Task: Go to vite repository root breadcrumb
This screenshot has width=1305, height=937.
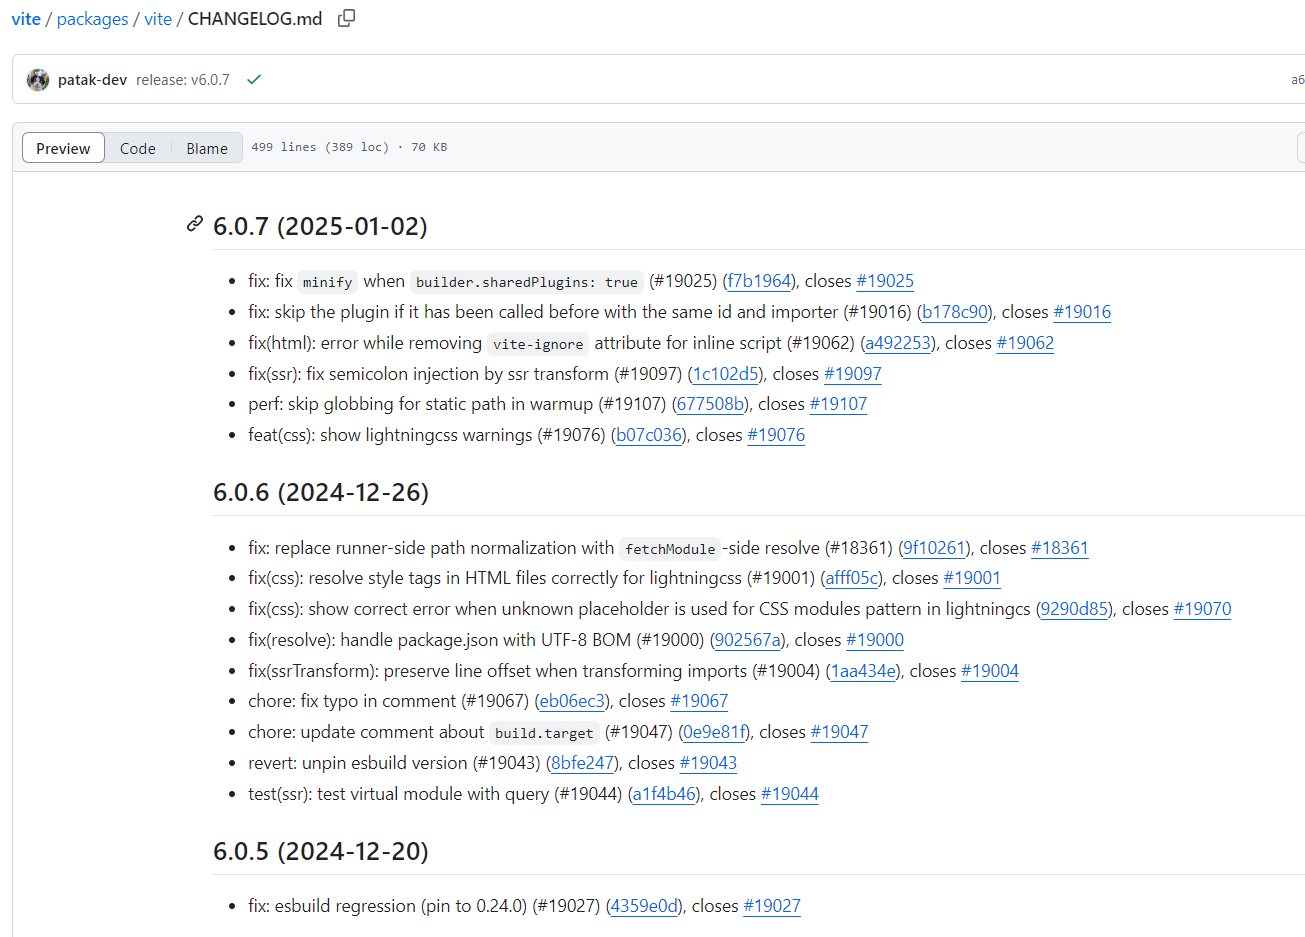Action: [x=26, y=19]
